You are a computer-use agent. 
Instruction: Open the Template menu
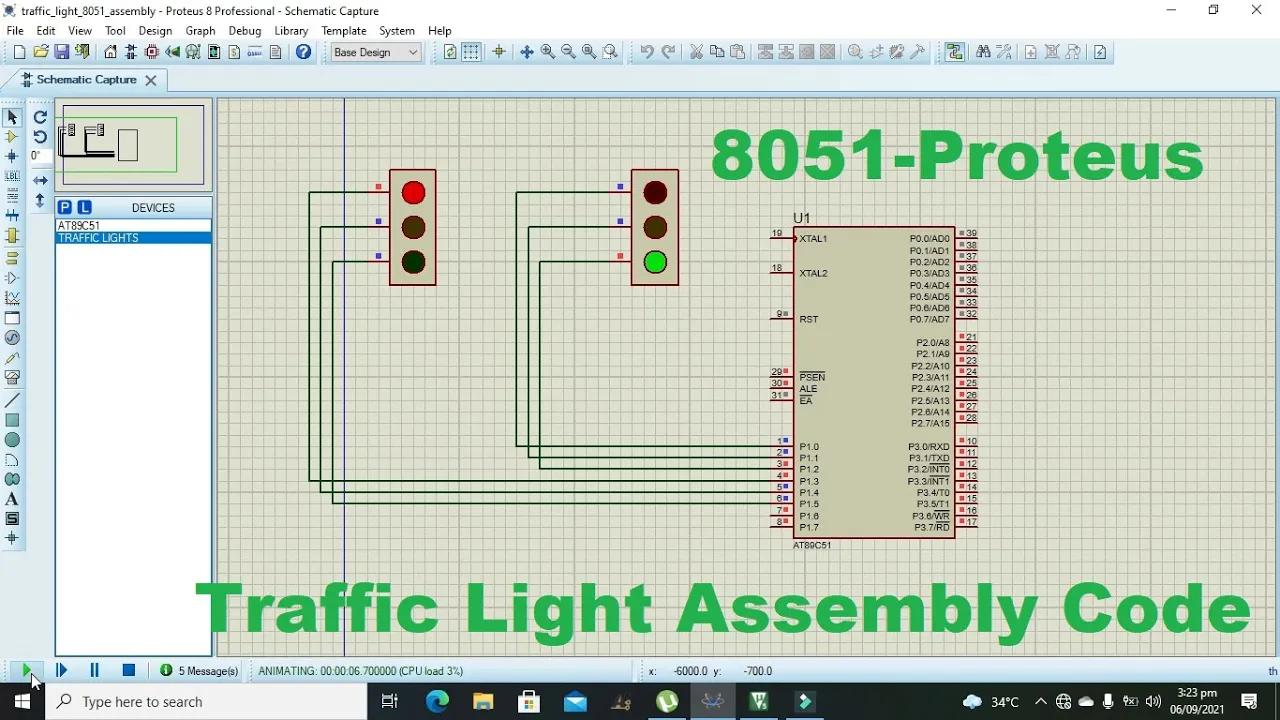344,31
